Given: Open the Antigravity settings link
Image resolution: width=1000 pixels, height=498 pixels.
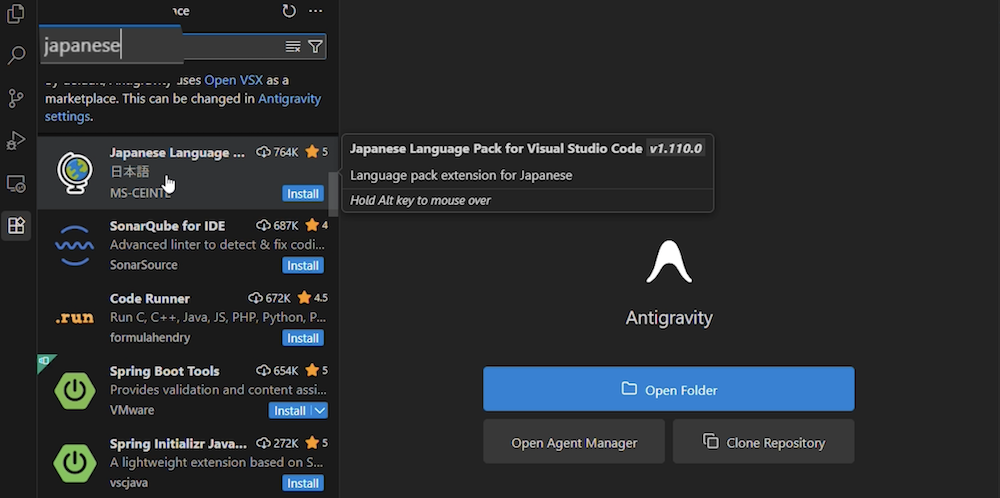Looking at the screenshot, I should 290,99.
